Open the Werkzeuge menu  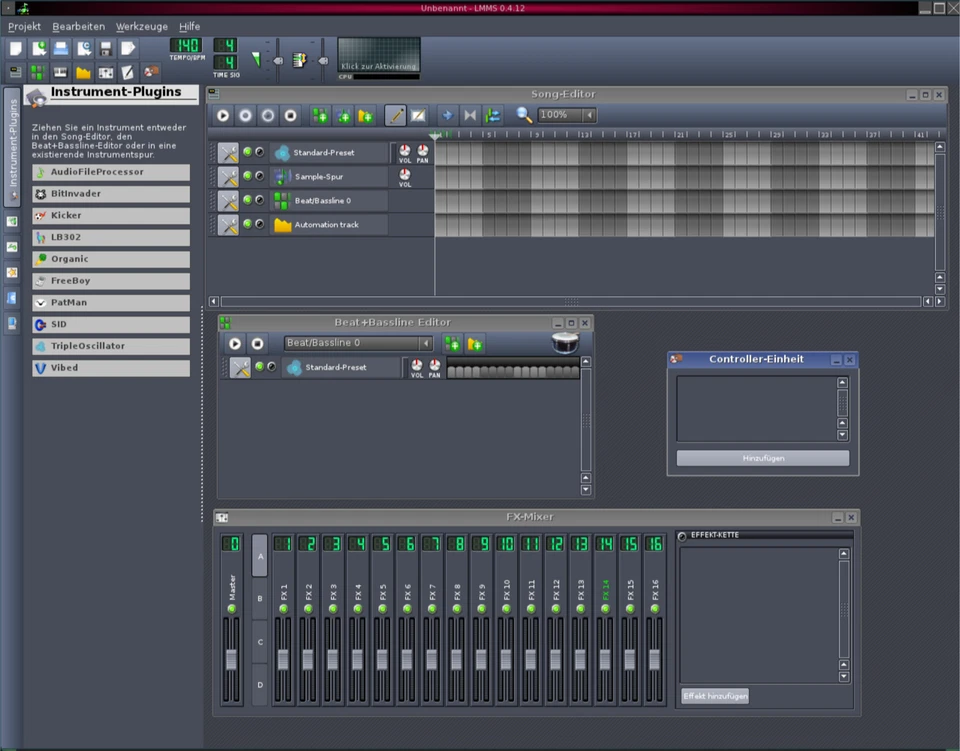[141, 26]
